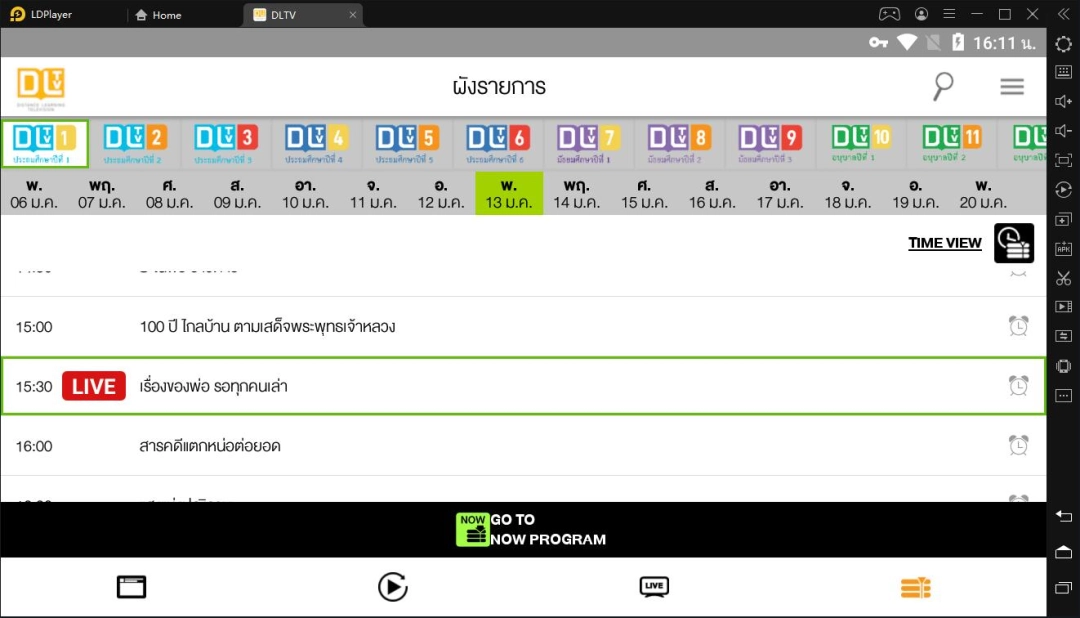Screen dimensions: 1080x618
Task: Open the DLTV hamburger menu
Action: point(1012,87)
